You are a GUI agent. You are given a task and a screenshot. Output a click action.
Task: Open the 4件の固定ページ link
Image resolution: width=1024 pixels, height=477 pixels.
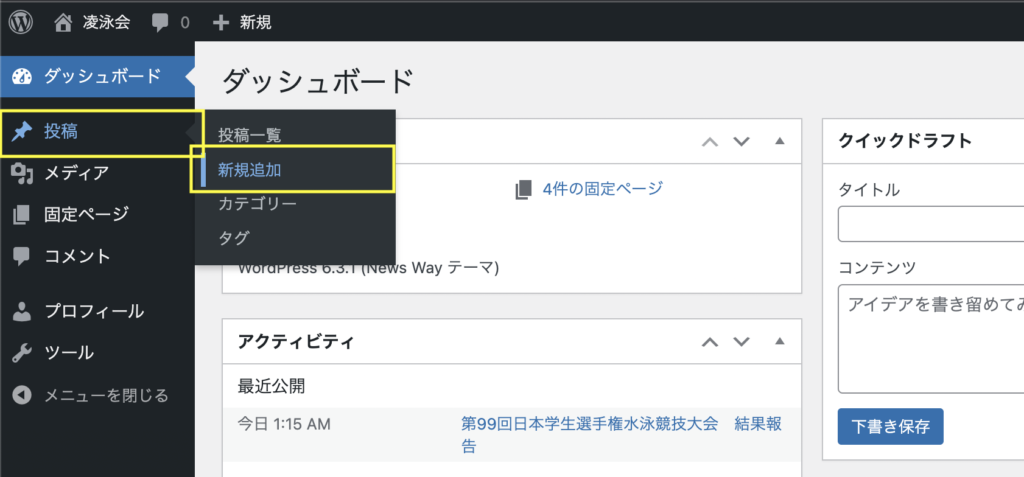pos(601,188)
